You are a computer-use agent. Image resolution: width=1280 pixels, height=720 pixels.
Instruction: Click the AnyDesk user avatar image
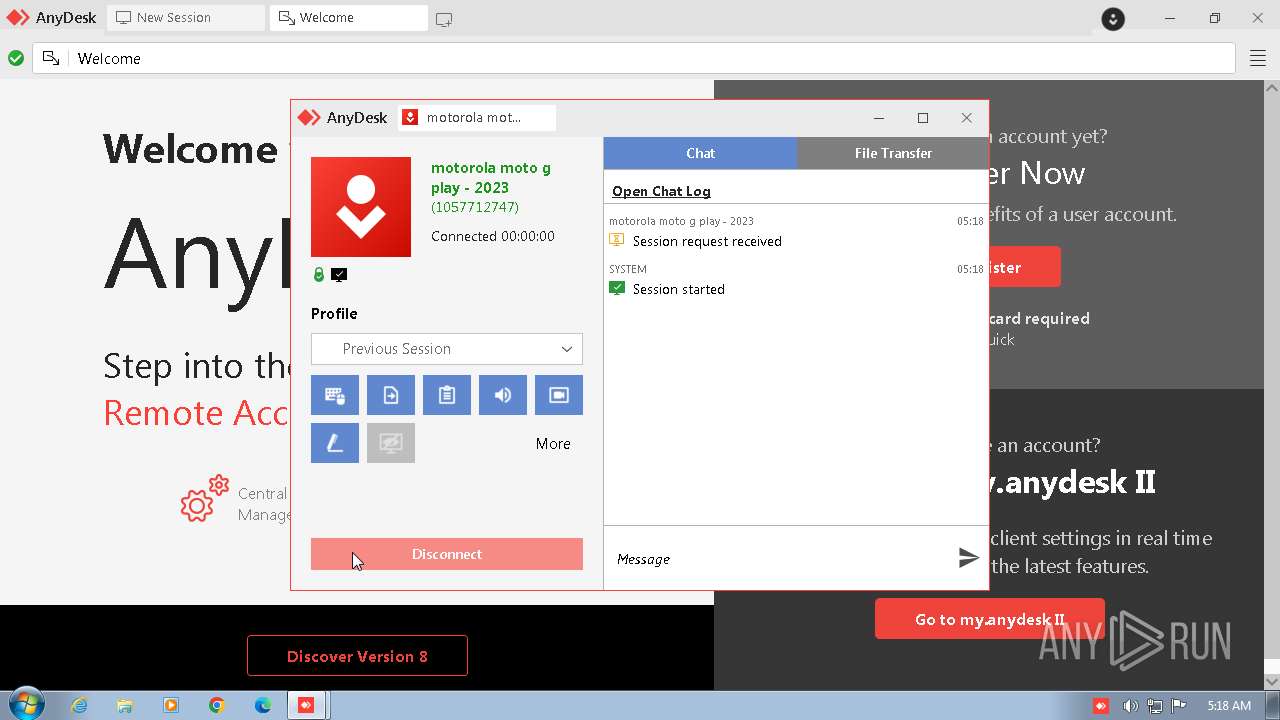tap(361, 207)
